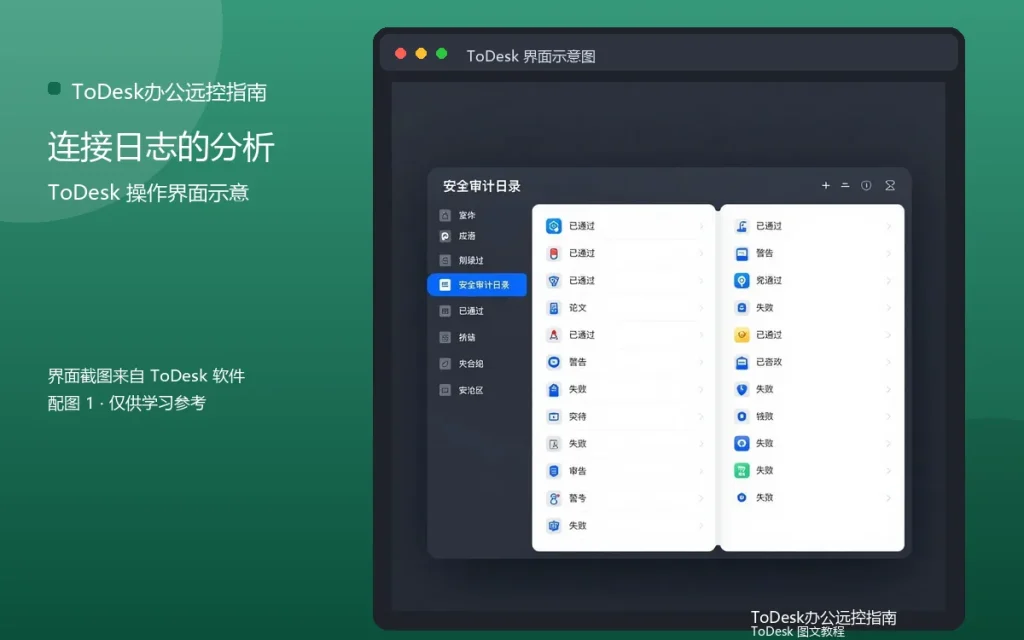The width and height of the screenshot is (1024, 640).
Task: Click the blue hexagon icon beside 已通过
Action: pyautogui.click(x=554, y=226)
